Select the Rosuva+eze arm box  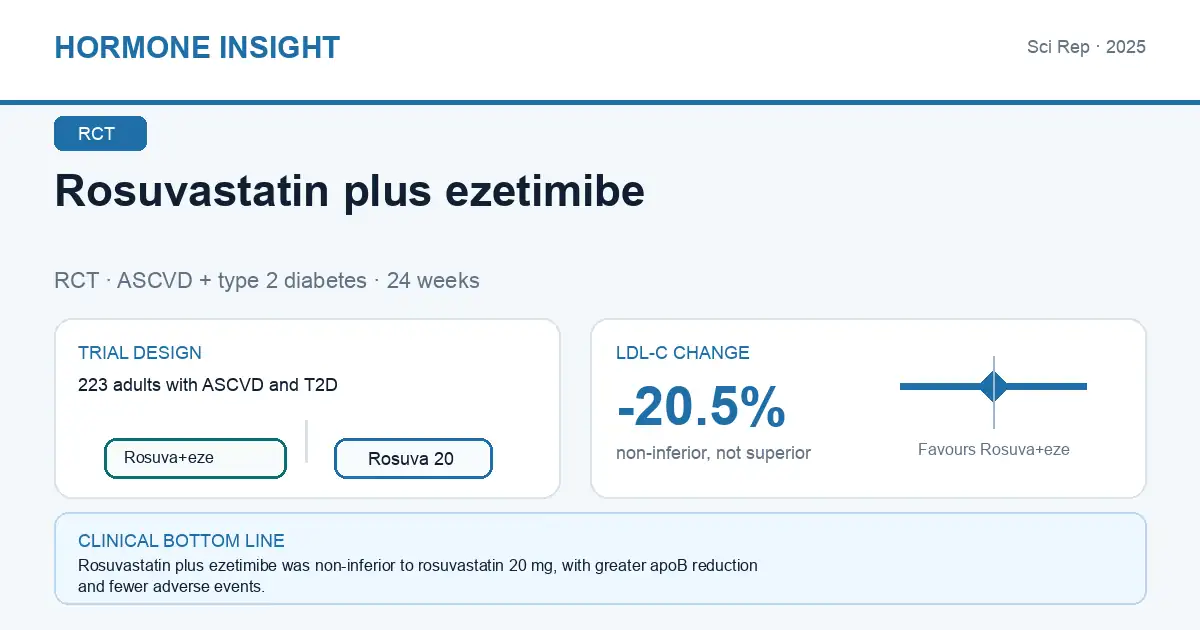[196, 458]
